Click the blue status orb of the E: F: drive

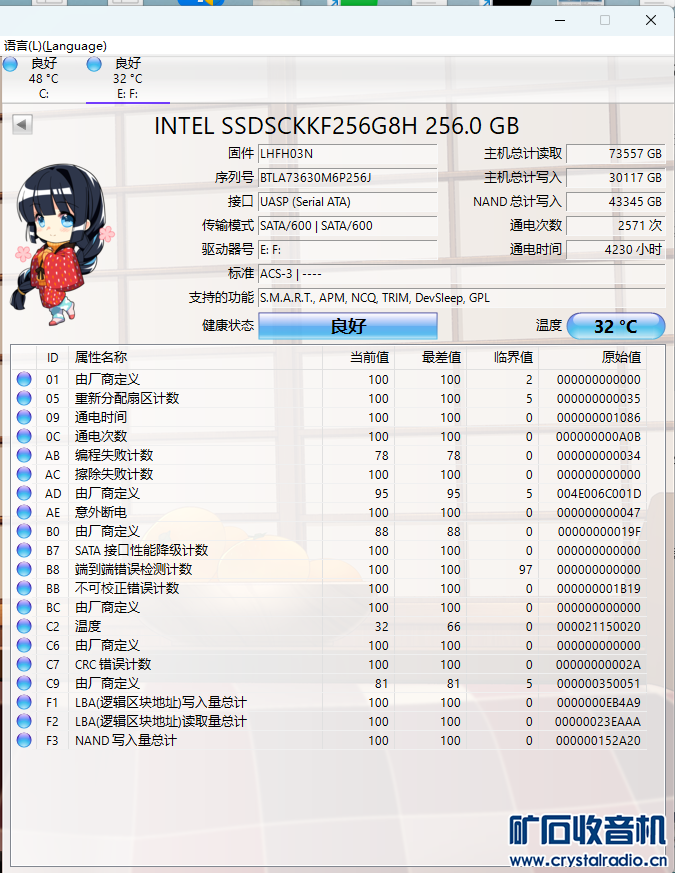(x=94, y=65)
